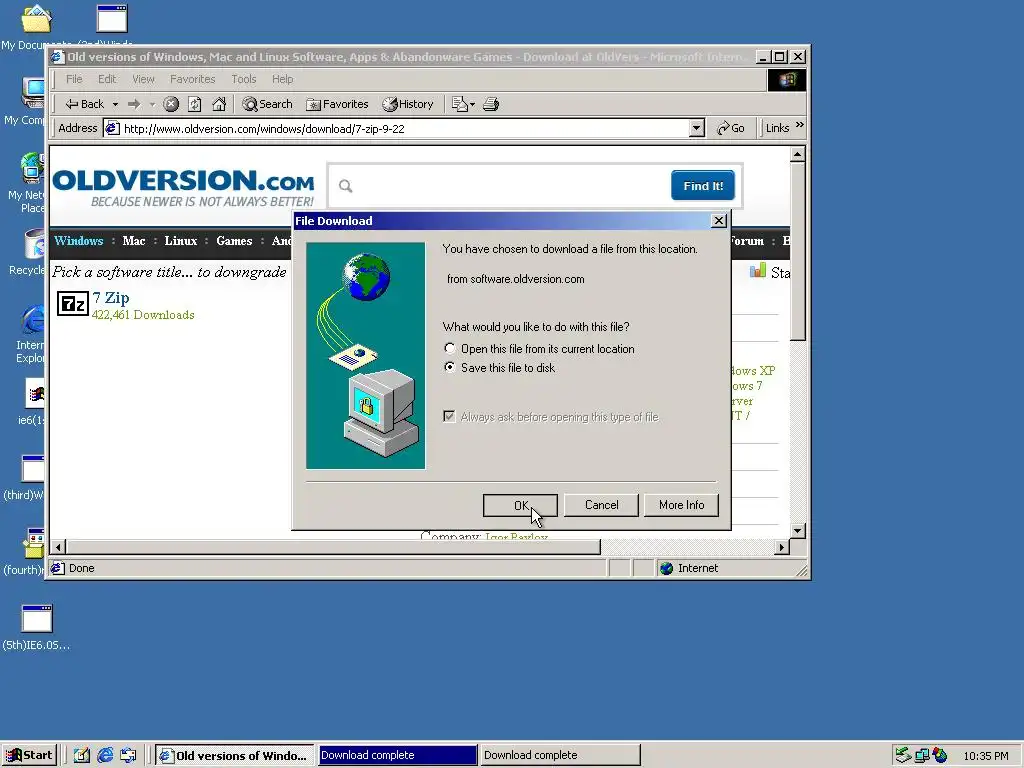Open the Mac tab on site navigation
This screenshot has width=1024, height=768.
tap(134, 241)
